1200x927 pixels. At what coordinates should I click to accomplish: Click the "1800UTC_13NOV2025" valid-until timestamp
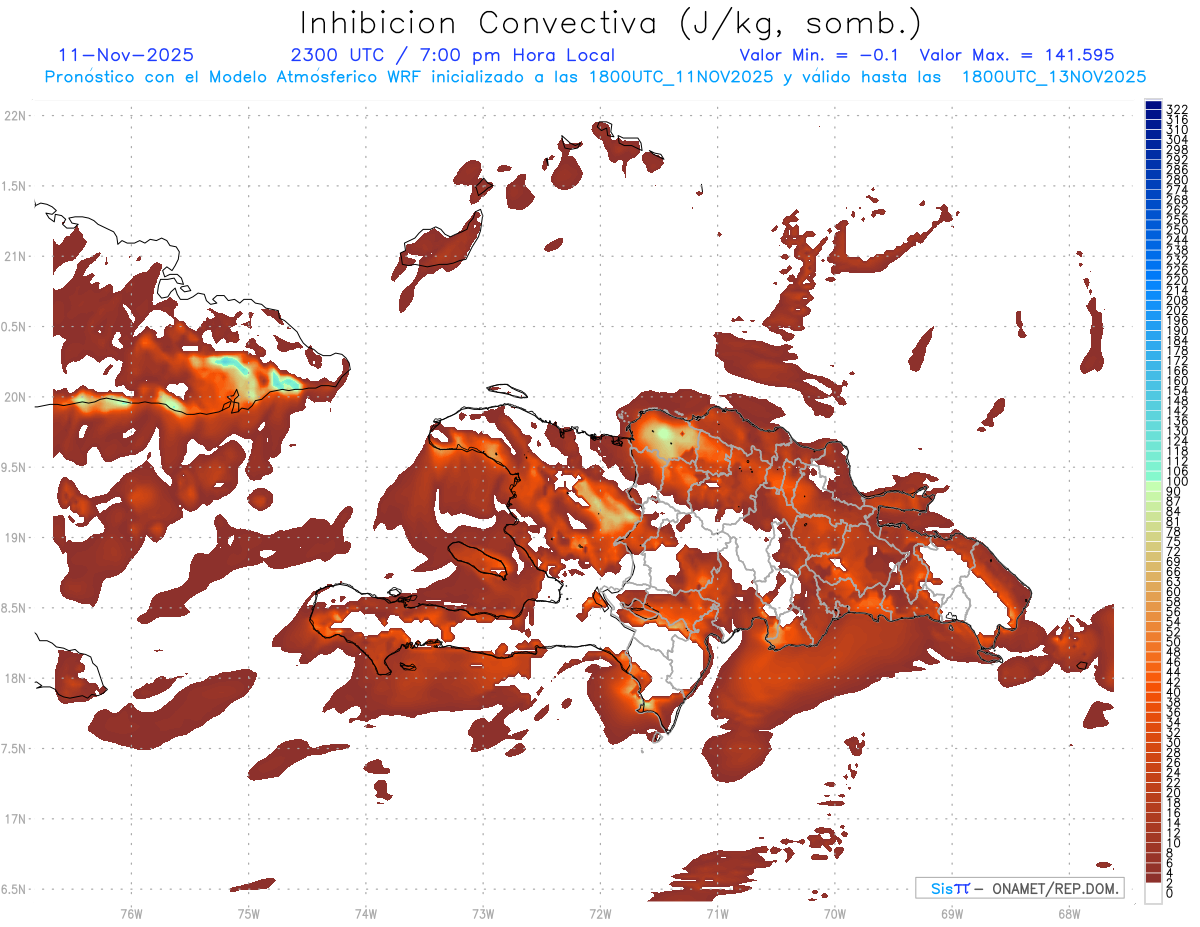pyautogui.click(x=1053, y=77)
